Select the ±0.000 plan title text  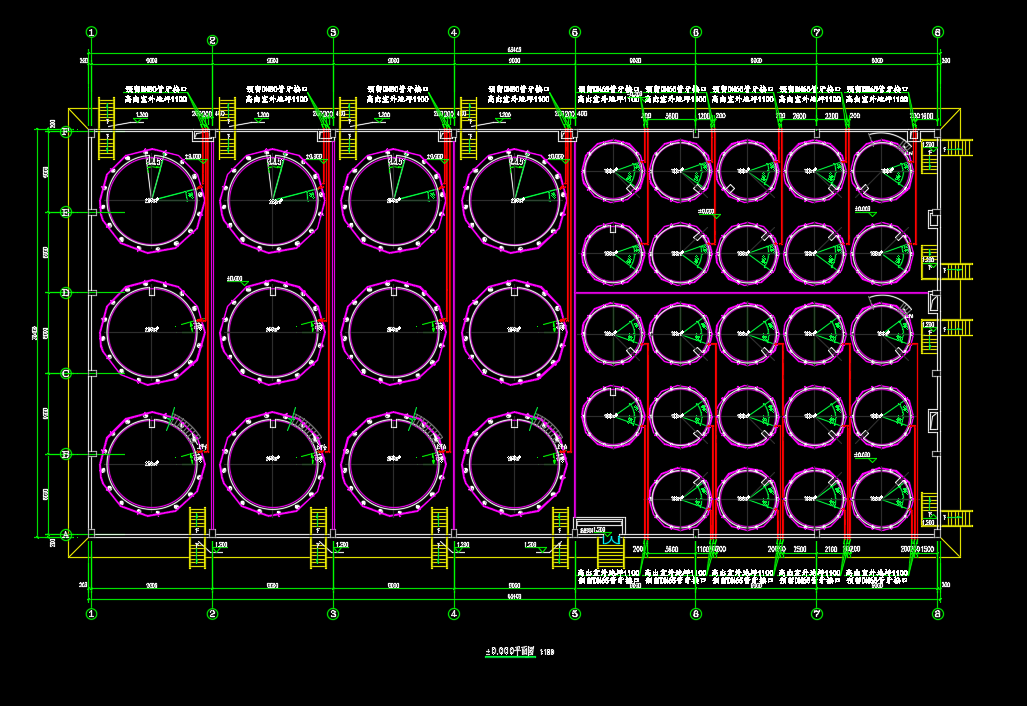point(510,652)
